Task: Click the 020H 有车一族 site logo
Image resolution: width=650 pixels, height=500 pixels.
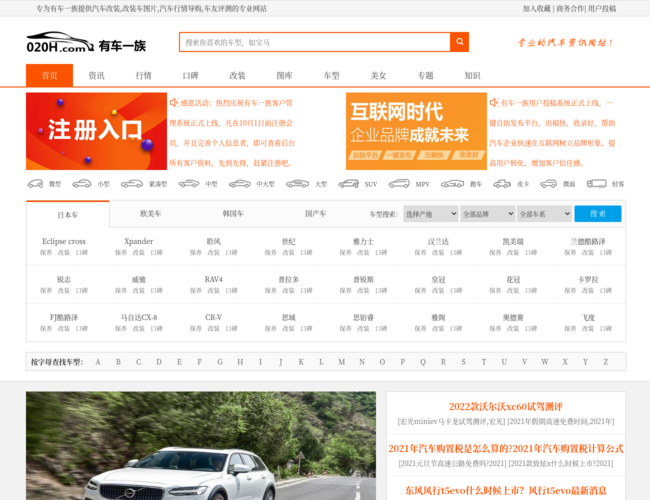Action: coord(86,44)
